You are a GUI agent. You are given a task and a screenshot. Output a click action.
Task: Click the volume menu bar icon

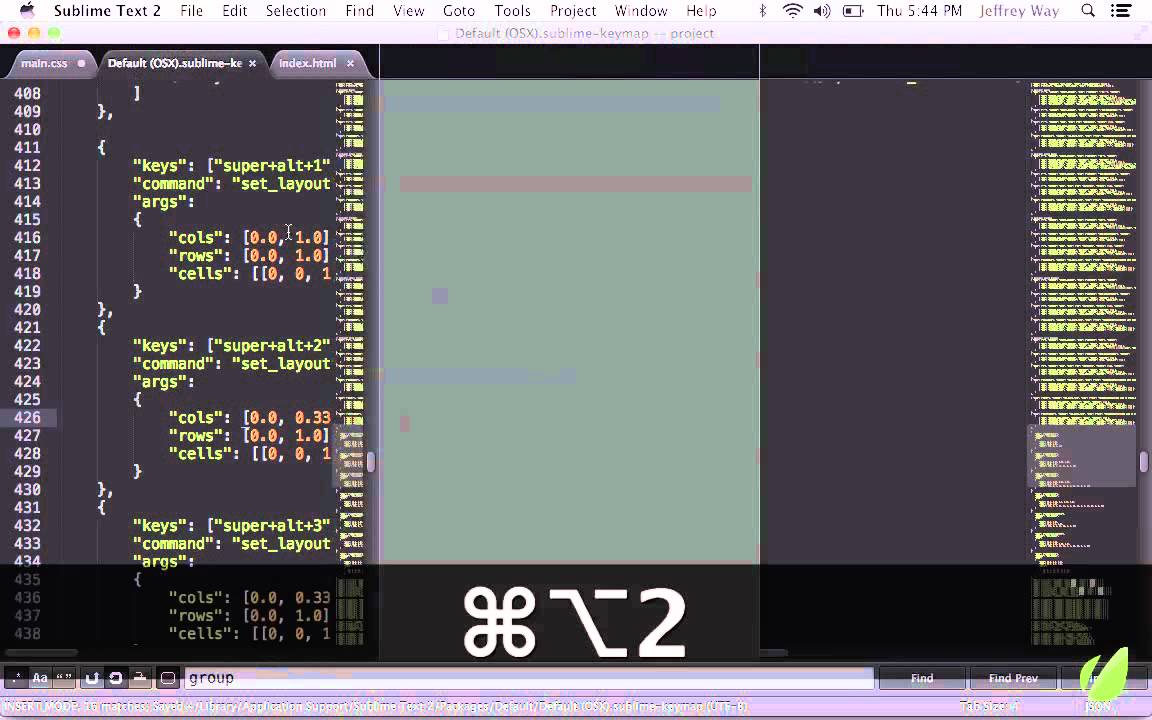[x=822, y=10]
